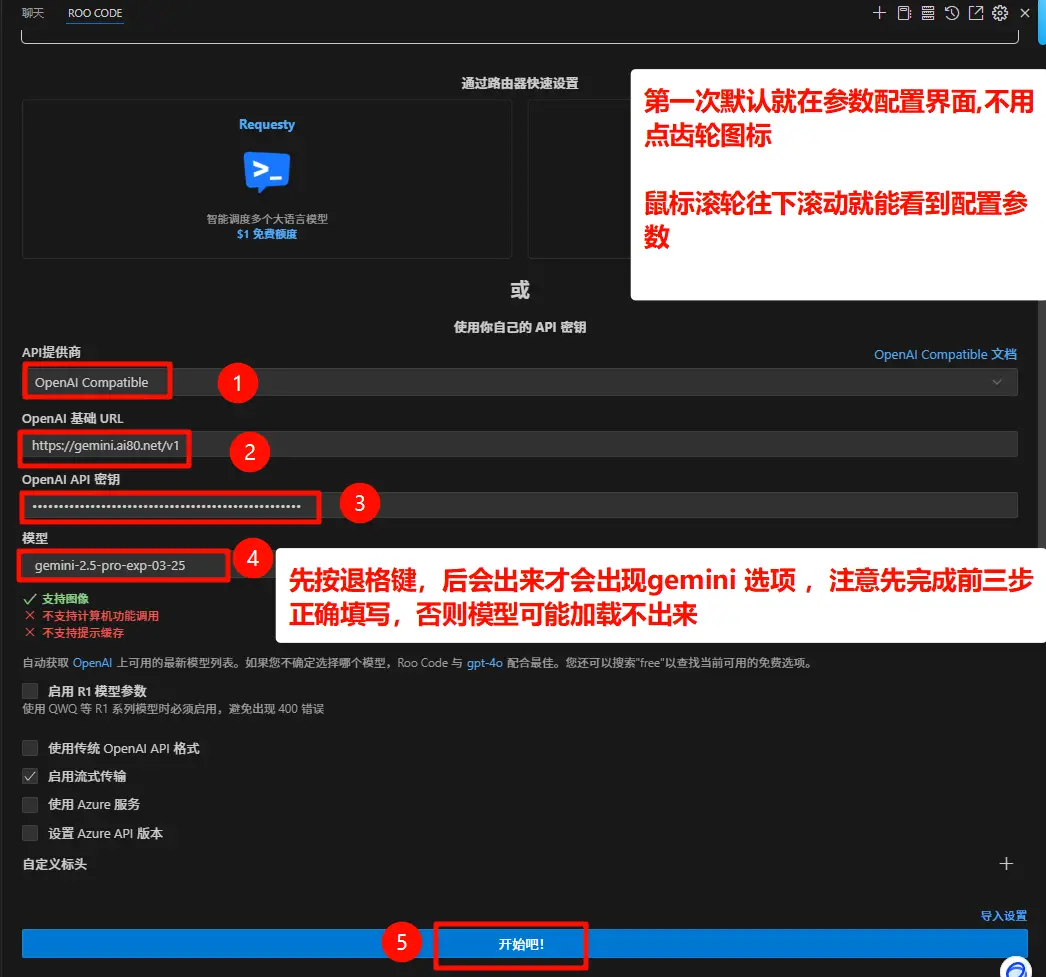Click the $1 免费额度 text on Requesty card
Screen dimensions: 1046x977
(267, 234)
